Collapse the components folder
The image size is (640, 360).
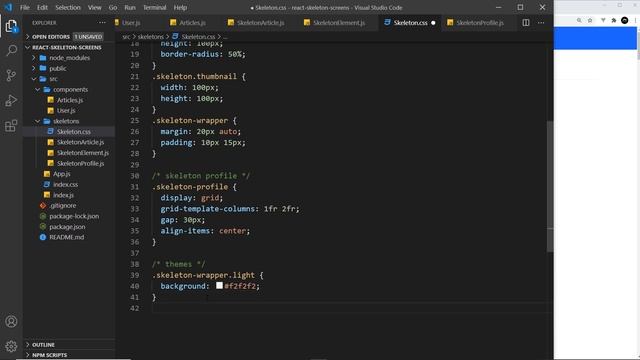click(x=69, y=89)
